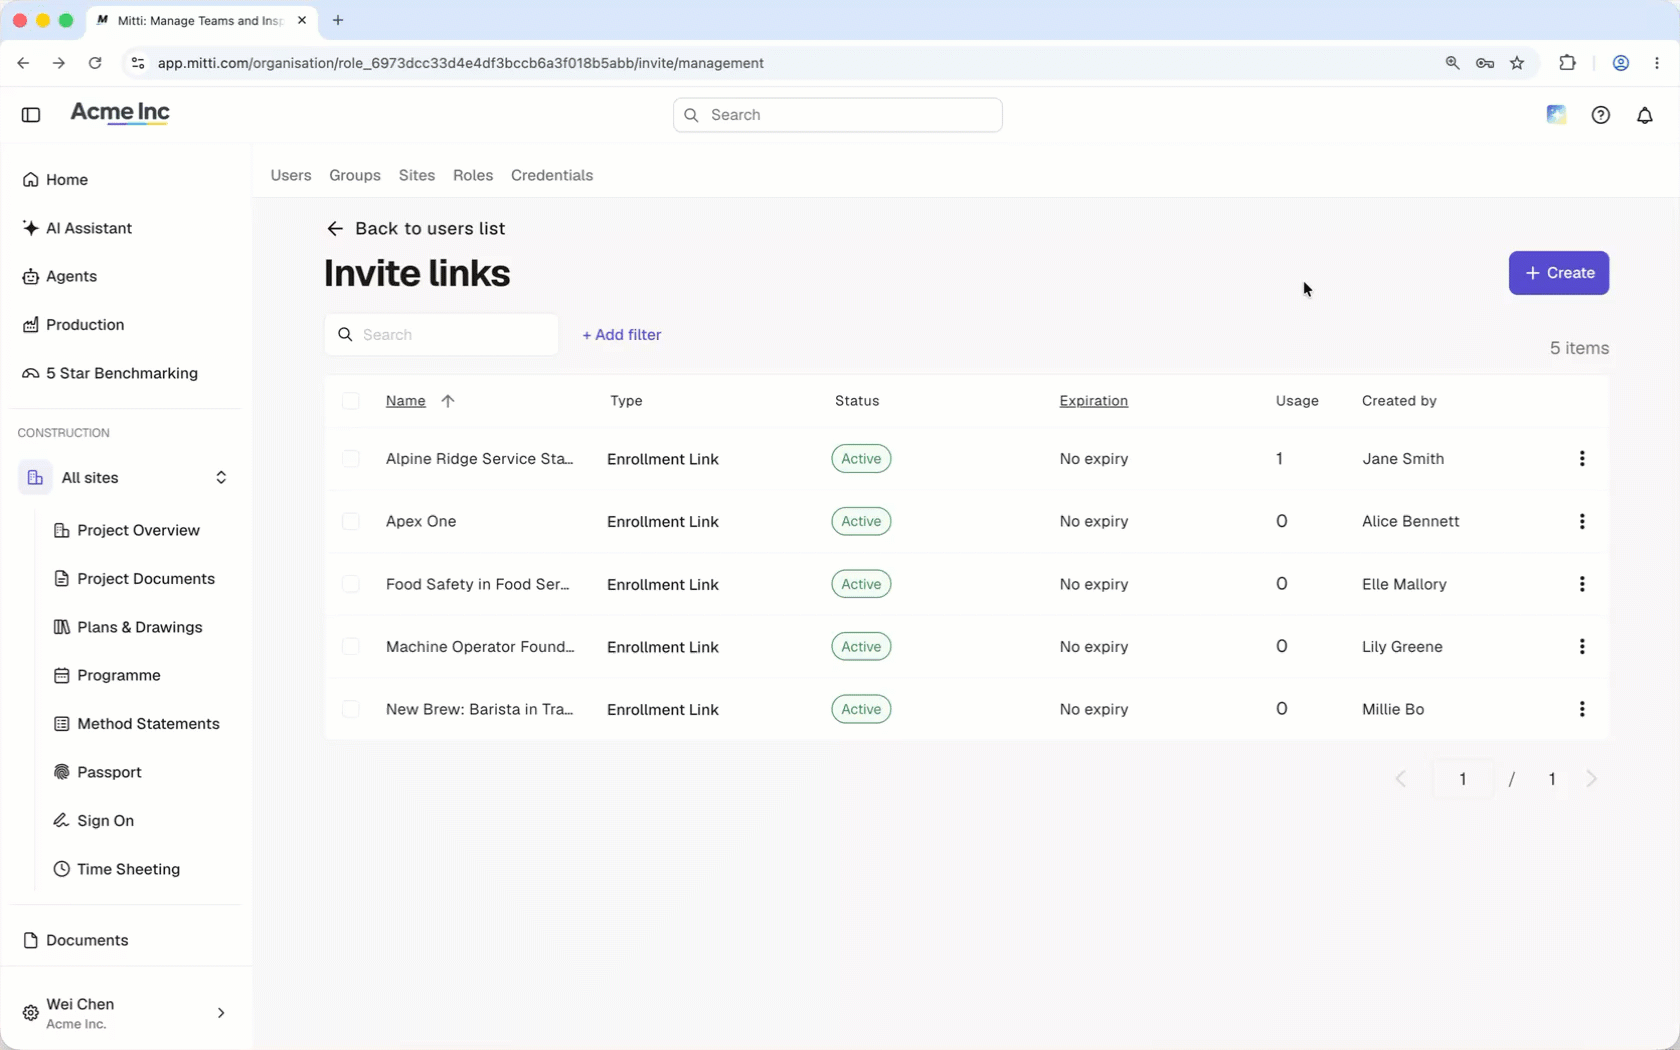Open row actions menu for Alpine Ridge
Screen dimensions: 1680x1050
click(1582, 459)
